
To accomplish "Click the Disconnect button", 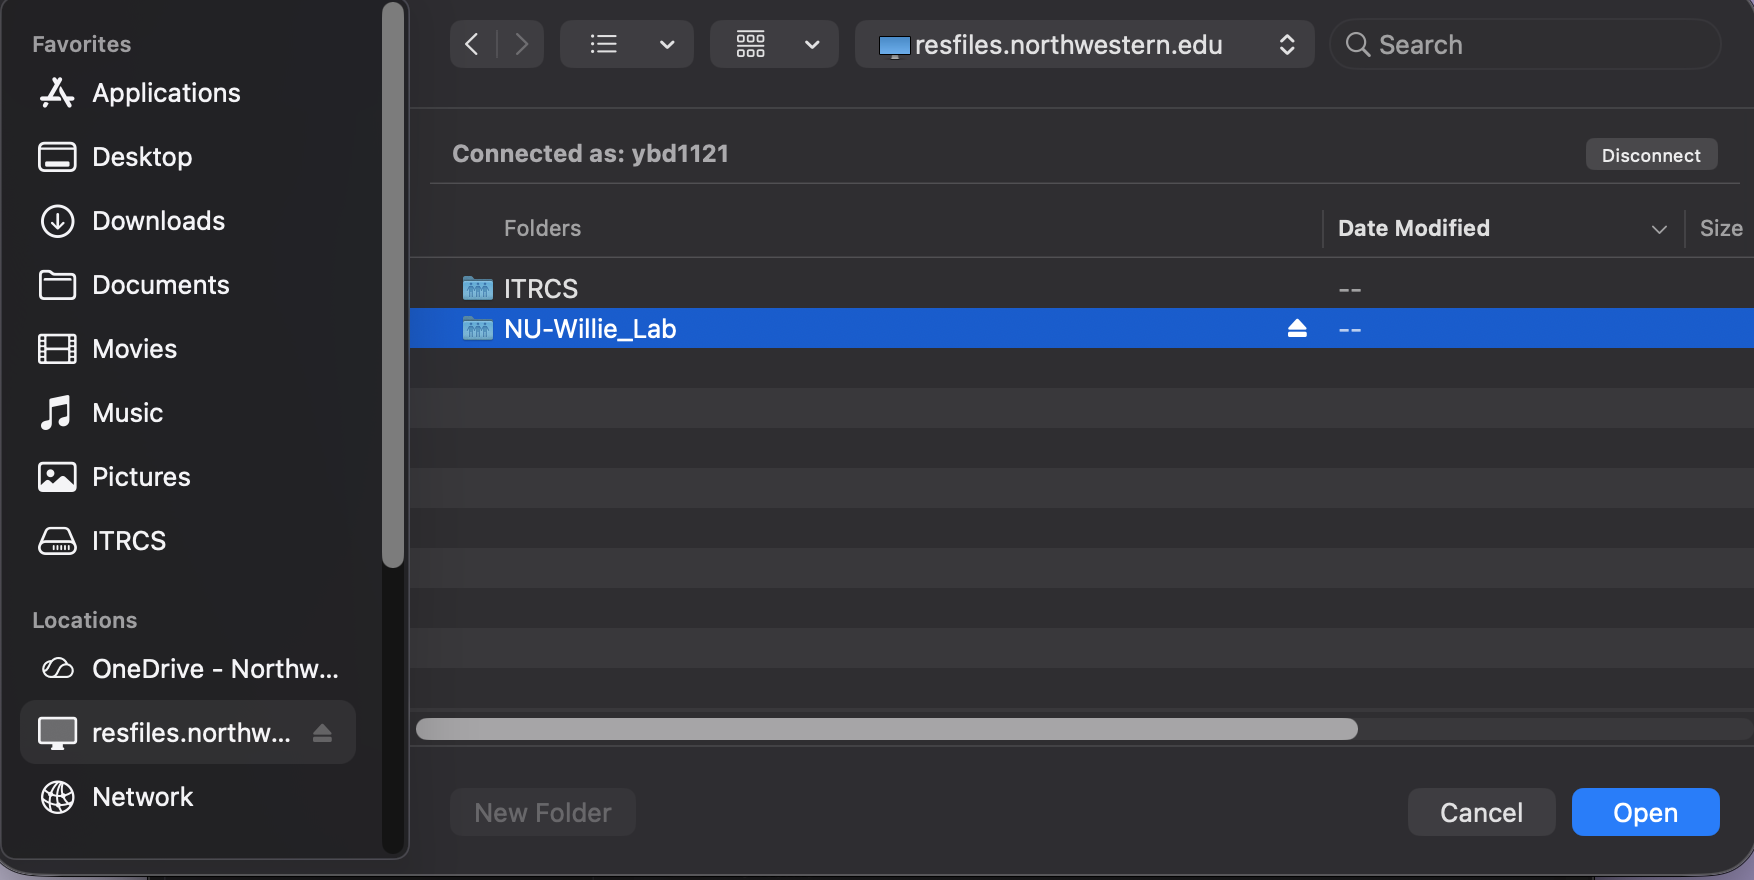I will [x=1650, y=155].
